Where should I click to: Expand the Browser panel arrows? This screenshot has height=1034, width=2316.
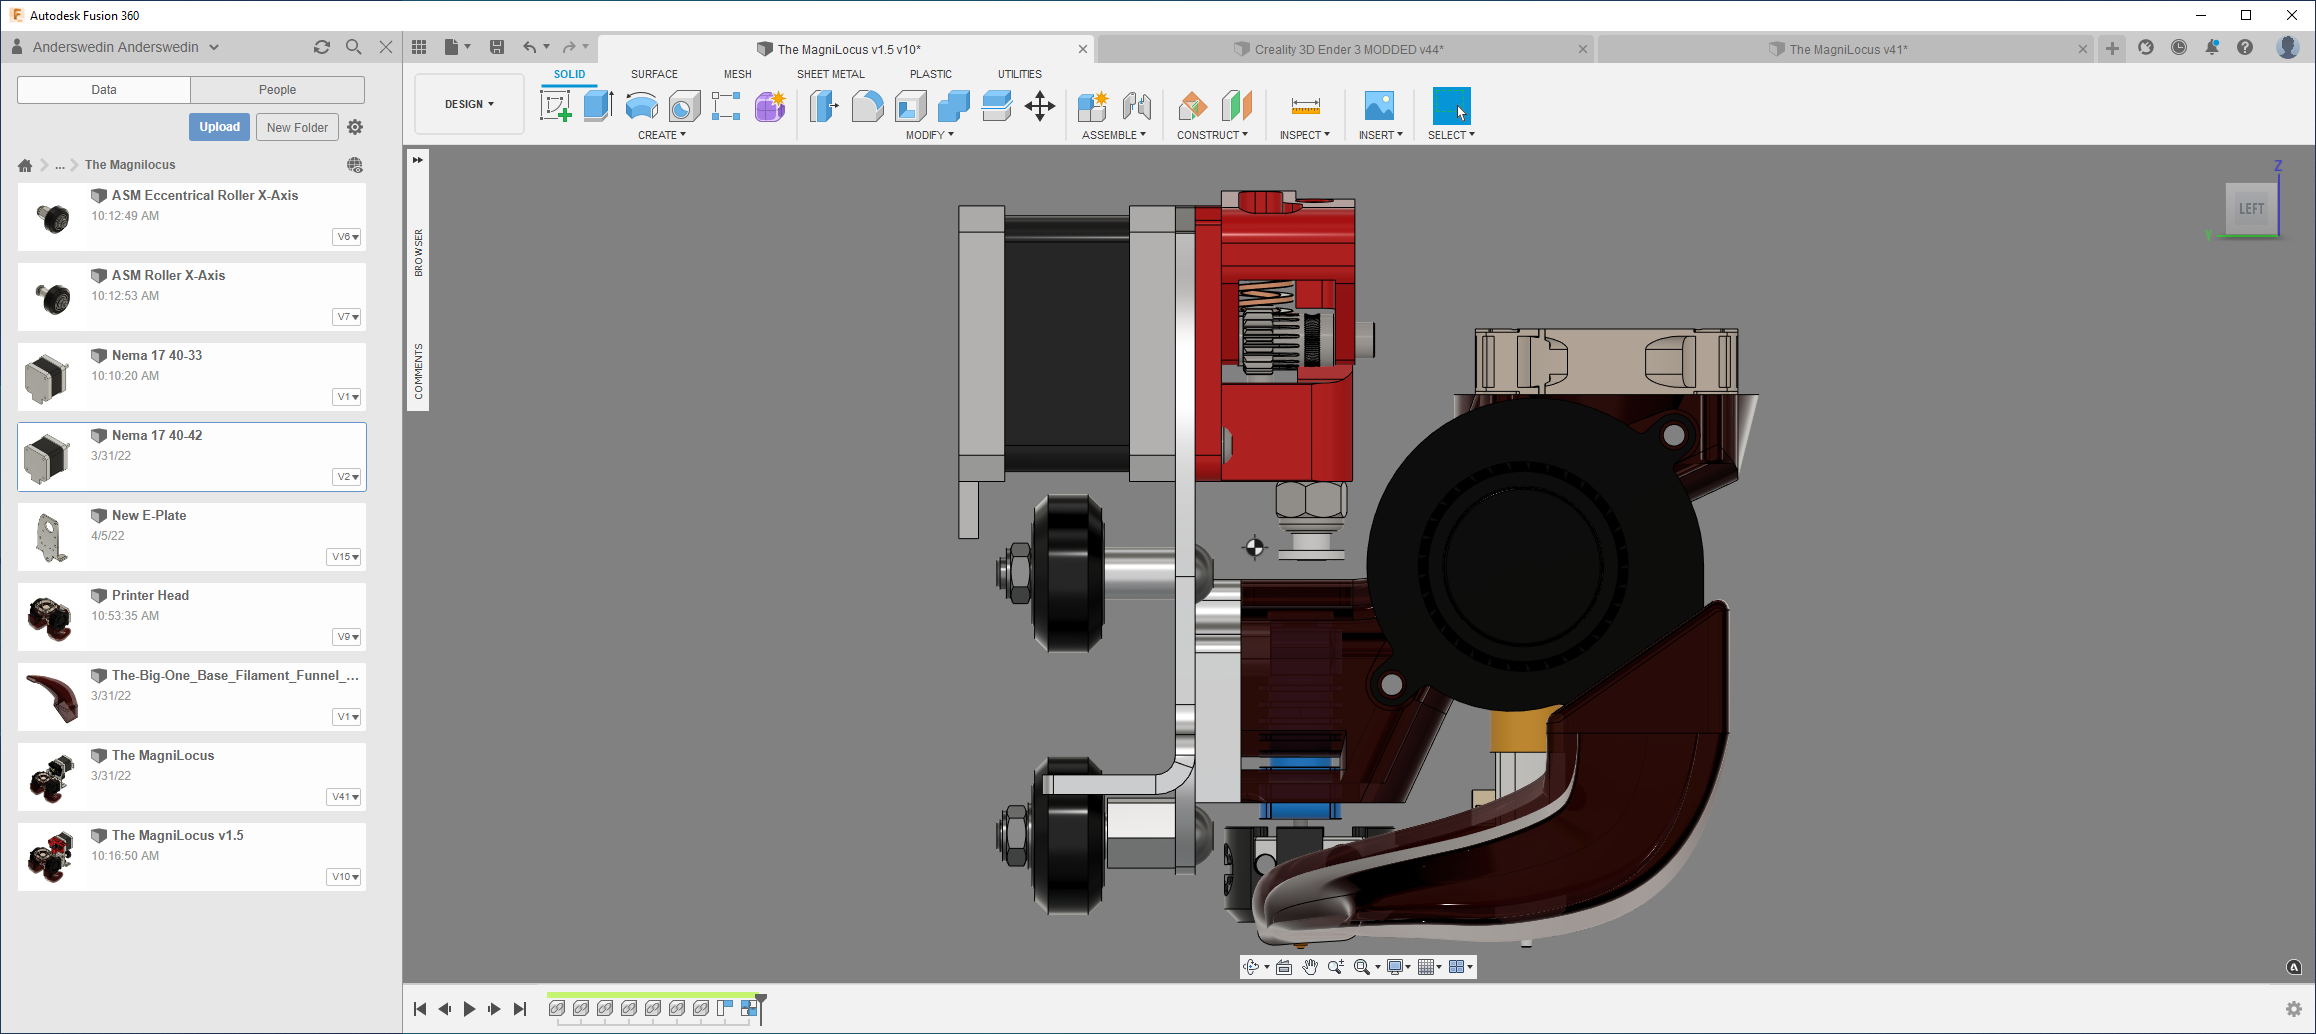[x=418, y=160]
